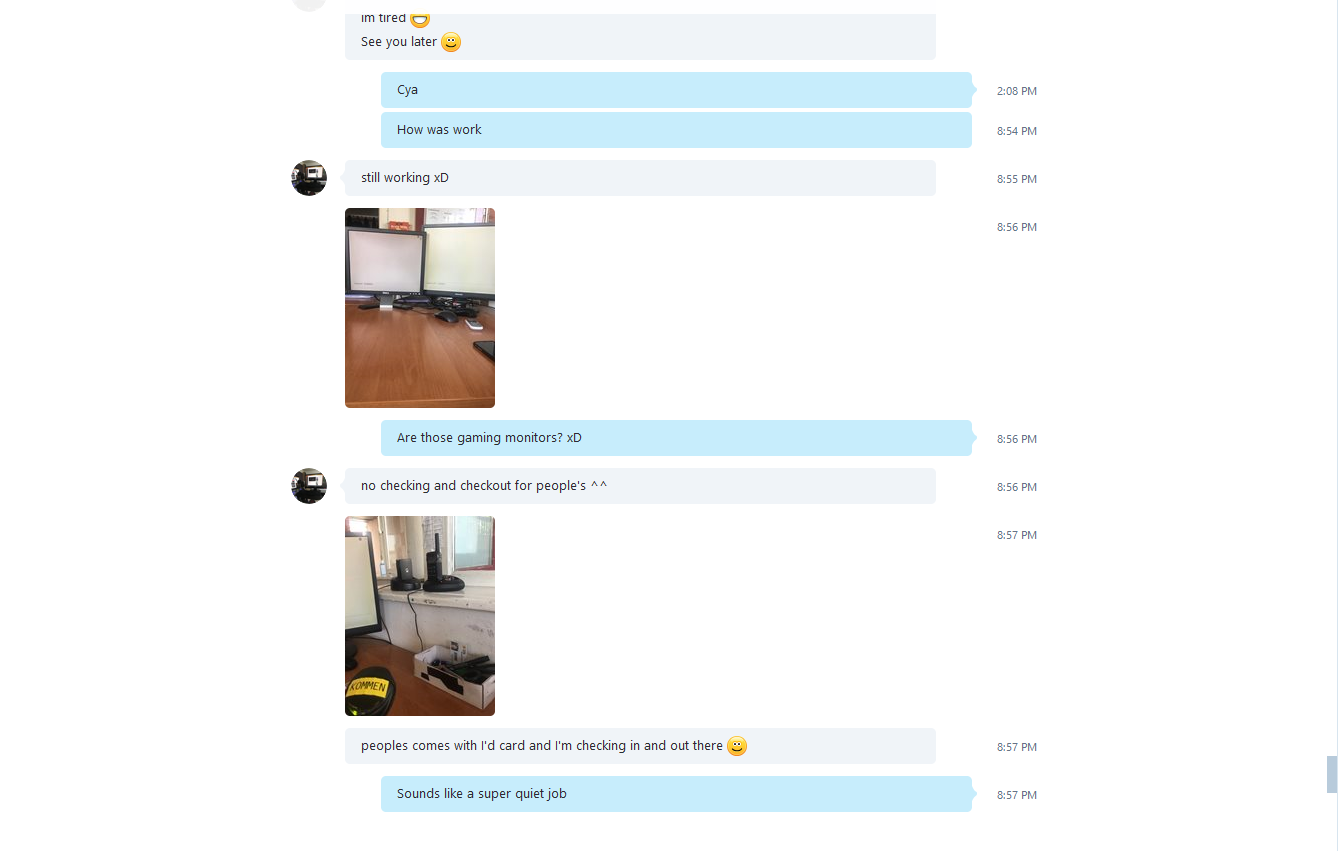Viewport: 1343px width, 851px height.
Task: Select the 'peoples comes with I'd card' message
Action: 640,746
